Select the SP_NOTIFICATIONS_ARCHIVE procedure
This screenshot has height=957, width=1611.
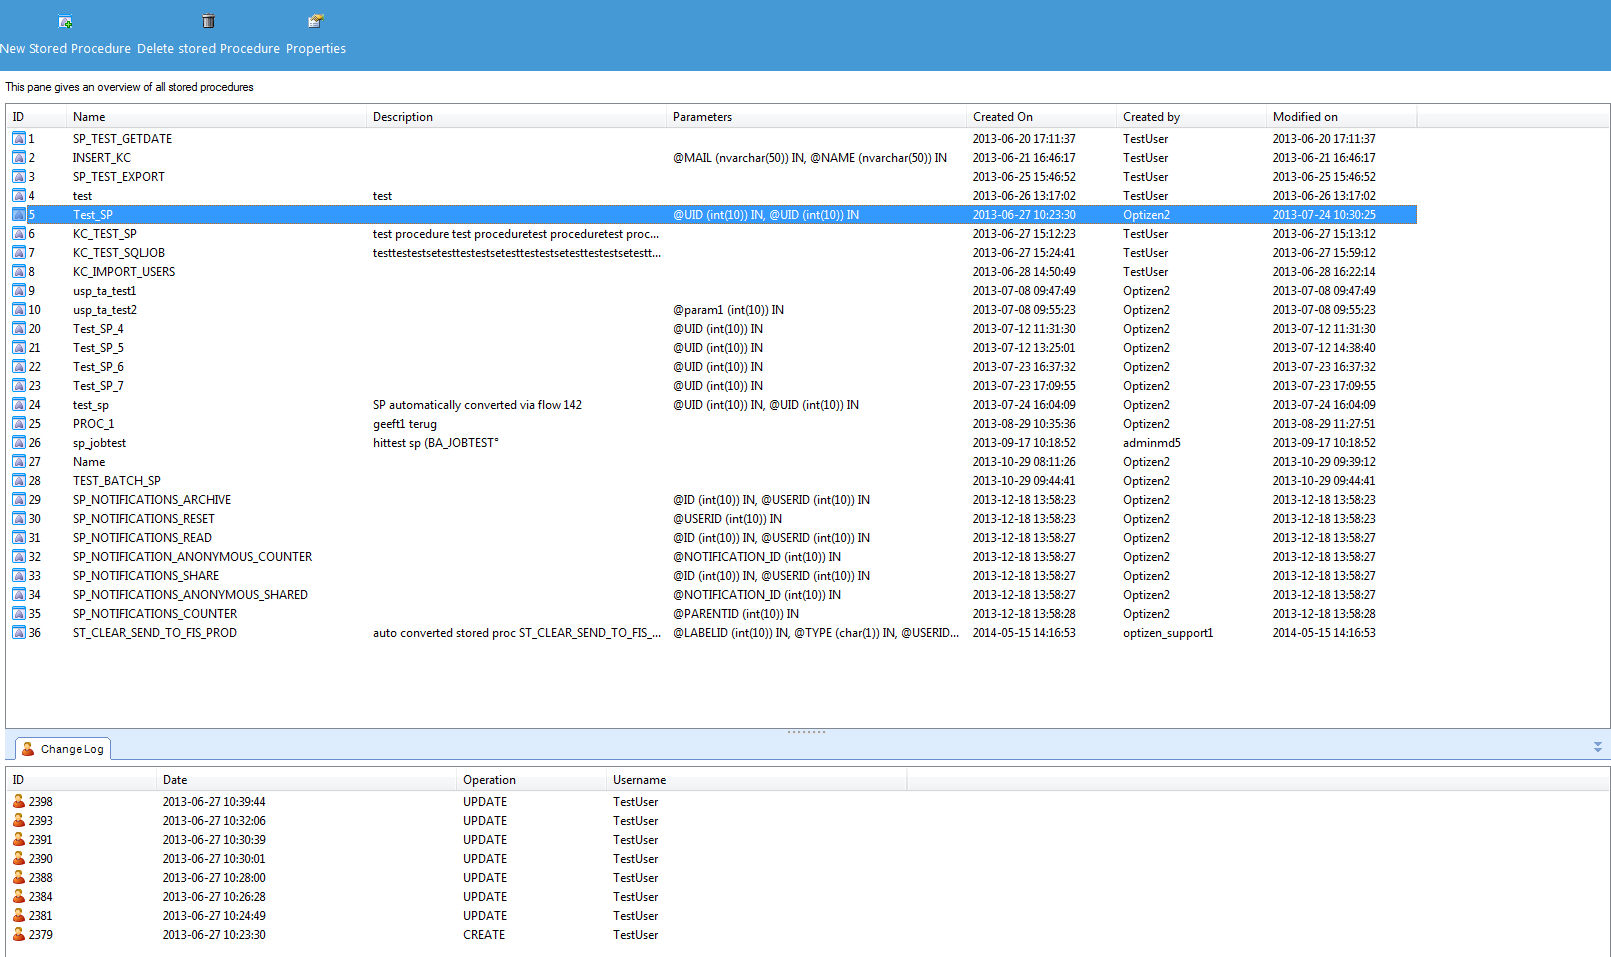click(x=152, y=500)
